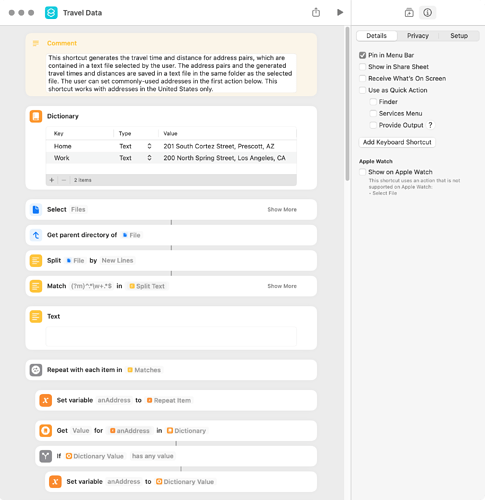Image resolution: width=485 pixels, height=500 pixels.
Task: Click the editor vertical scrollbar
Action: (347, 104)
